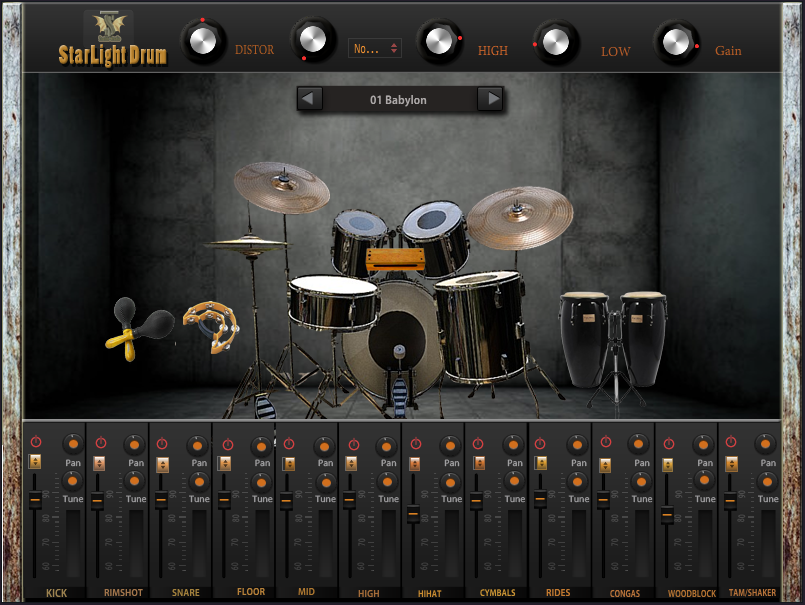Open the dropdown next to the DISTOR knob
Screen dimensions: 805x605
[375, 48]
